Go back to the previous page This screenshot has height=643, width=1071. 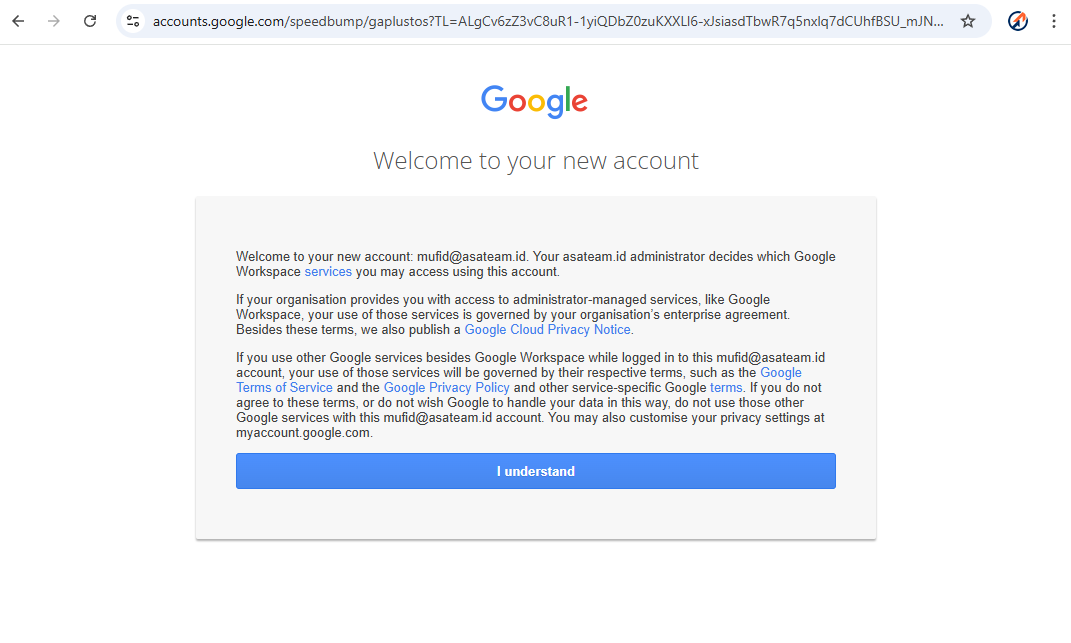(x=18, y=21)
